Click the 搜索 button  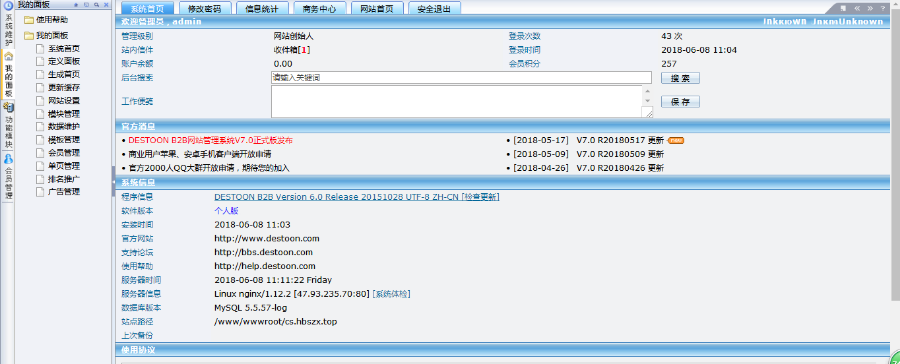(680, 78)
